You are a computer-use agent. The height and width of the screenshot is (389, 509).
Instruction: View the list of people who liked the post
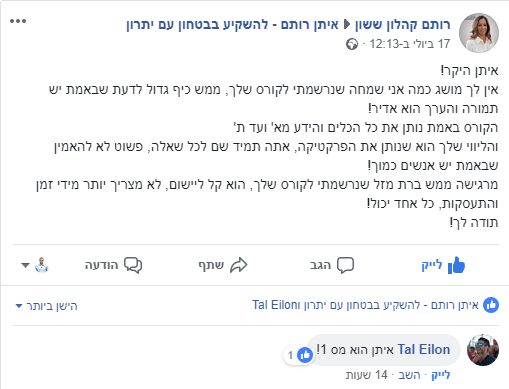tap(365, 305)
